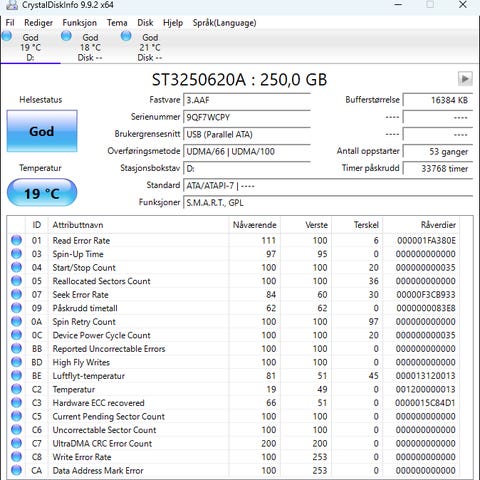The height and width of the screenshot is (480, 480).
Task: Click the next disk arrow button
Action: tap(465, 79)
